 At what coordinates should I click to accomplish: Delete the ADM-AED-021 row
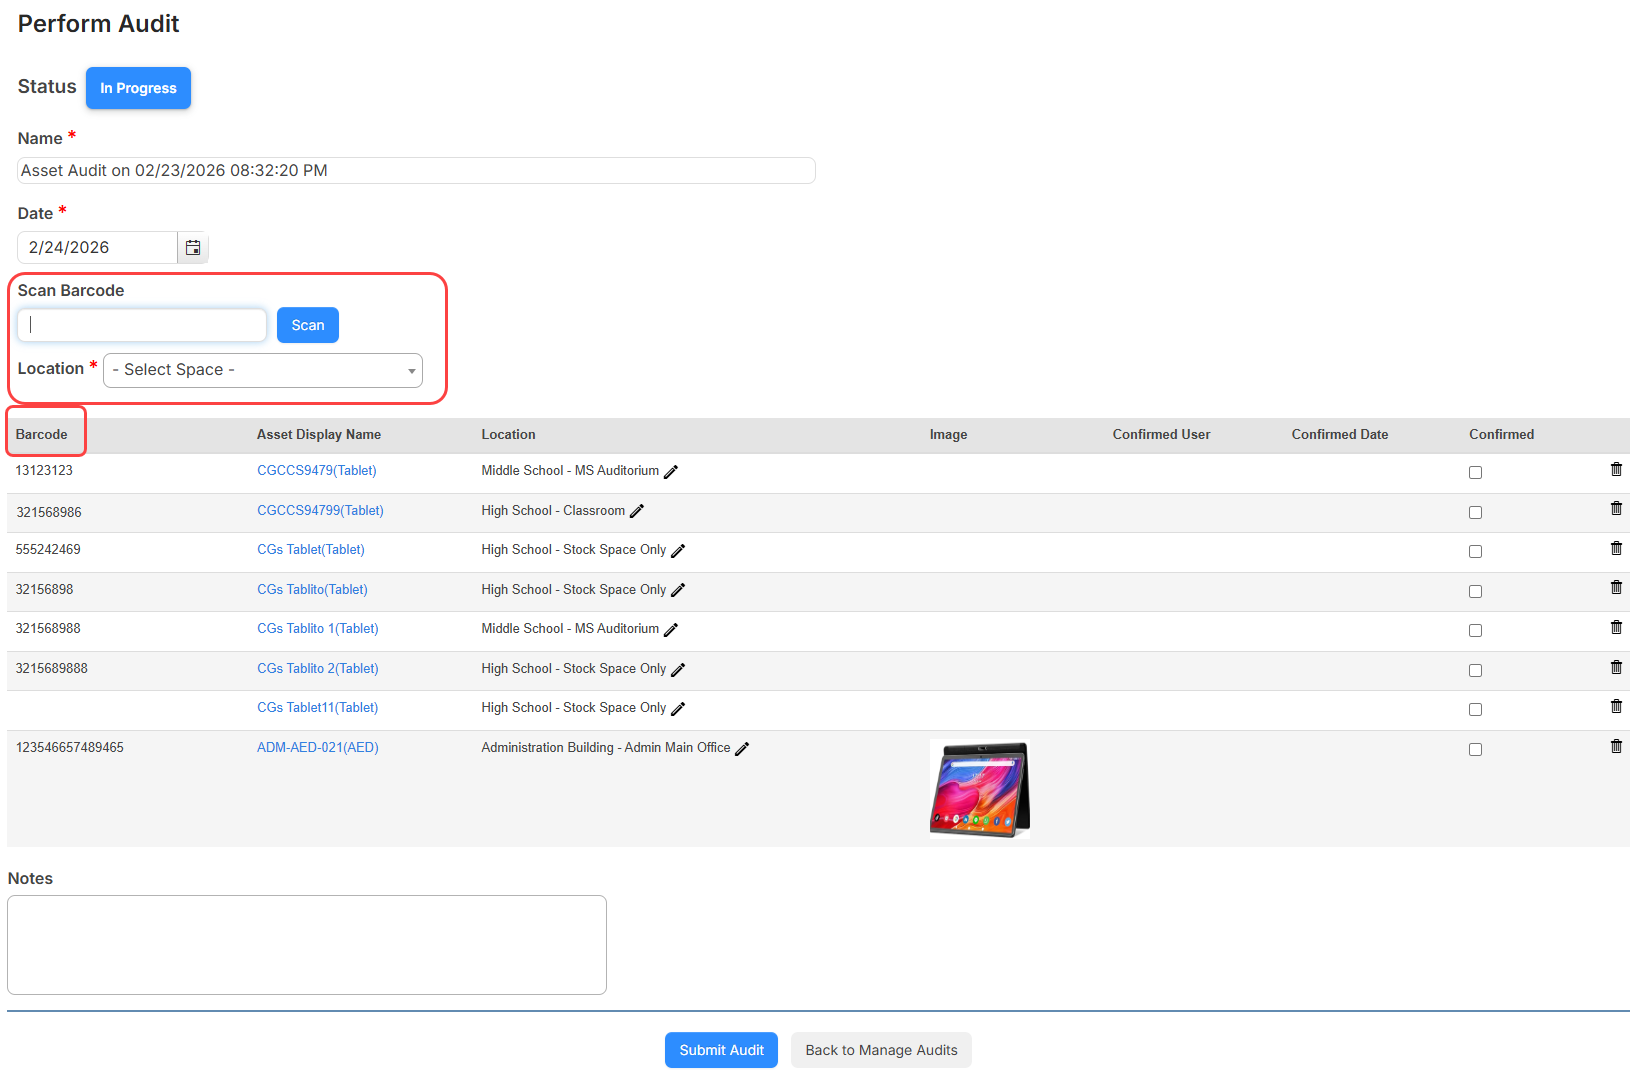point(1616,745)
